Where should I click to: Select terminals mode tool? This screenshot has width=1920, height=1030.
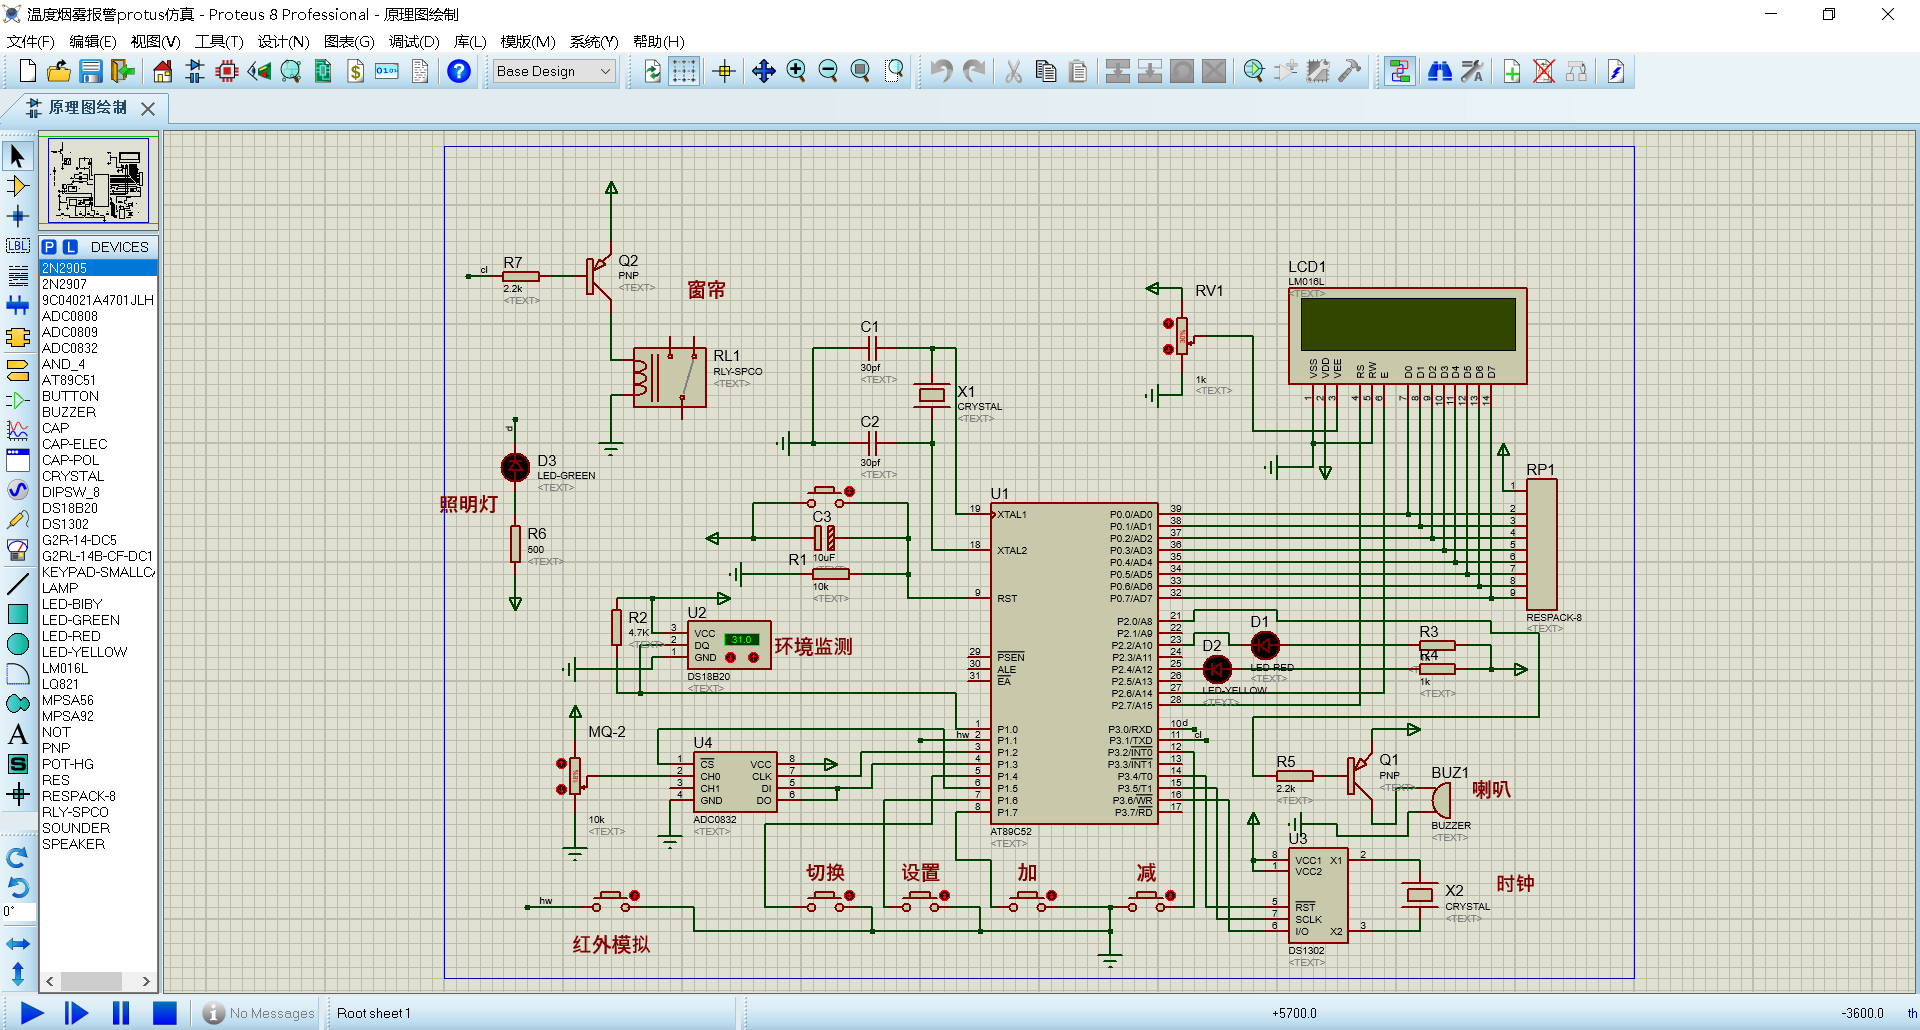[18, 371]
